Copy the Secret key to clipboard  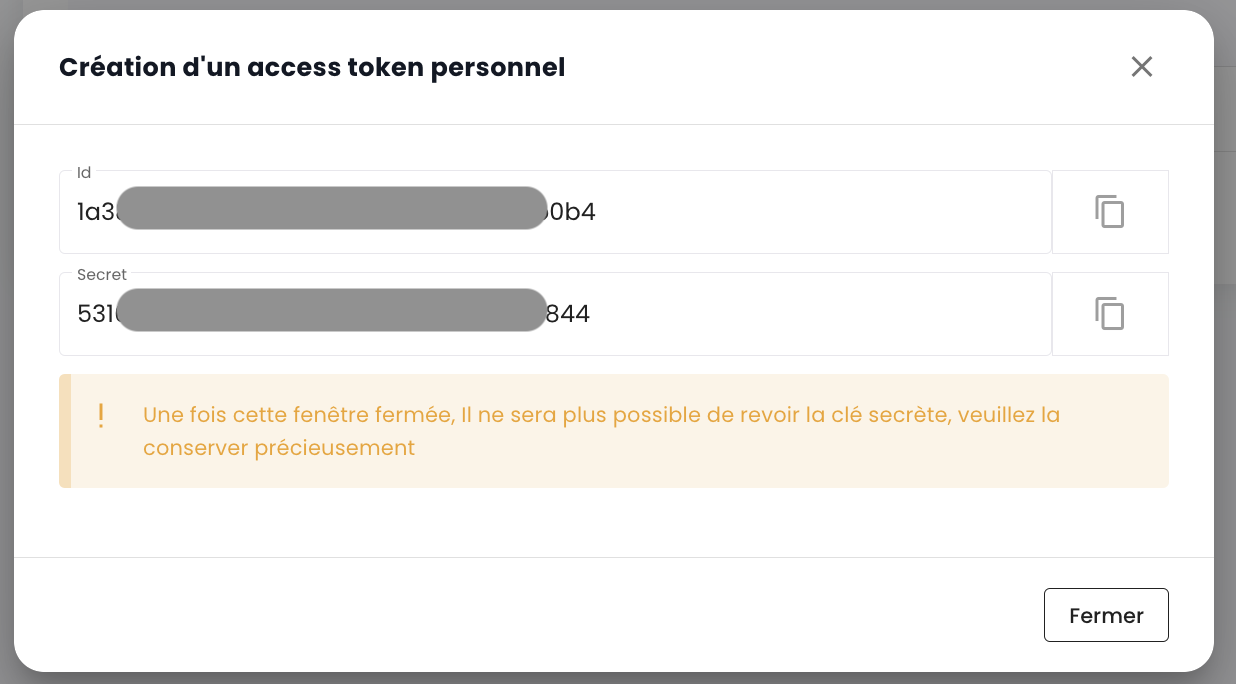pos(1110,314)
